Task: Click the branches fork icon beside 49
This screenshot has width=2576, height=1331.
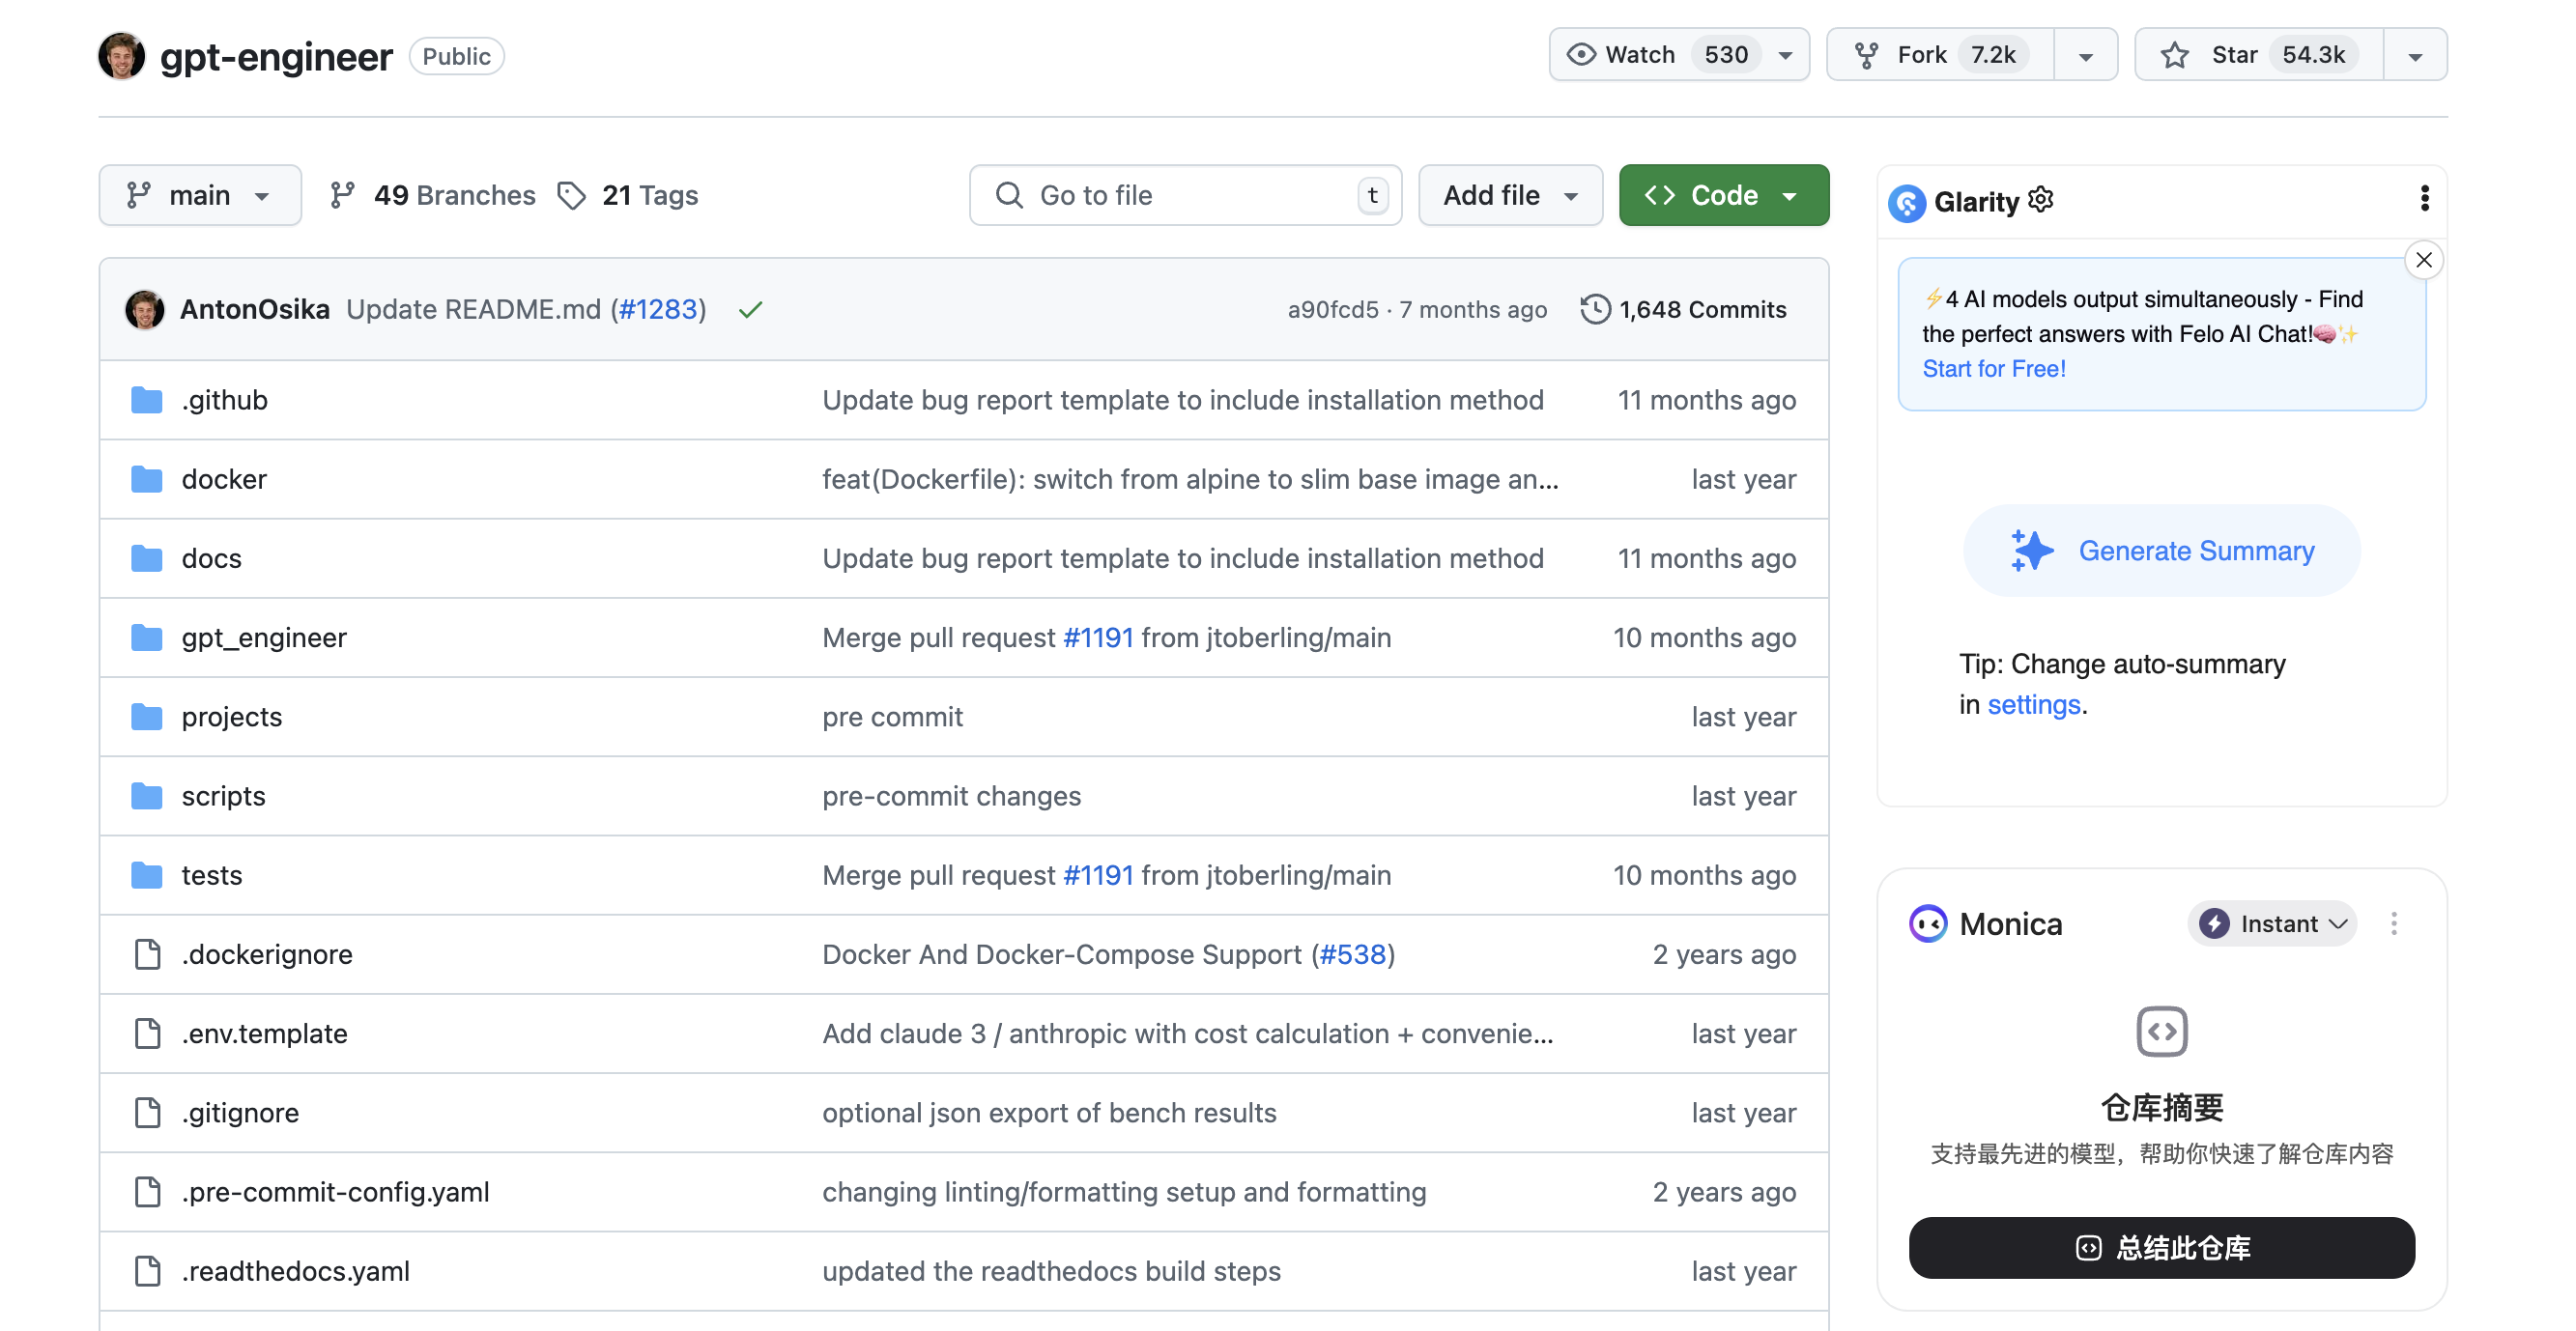Action: (x=343, y=195)
